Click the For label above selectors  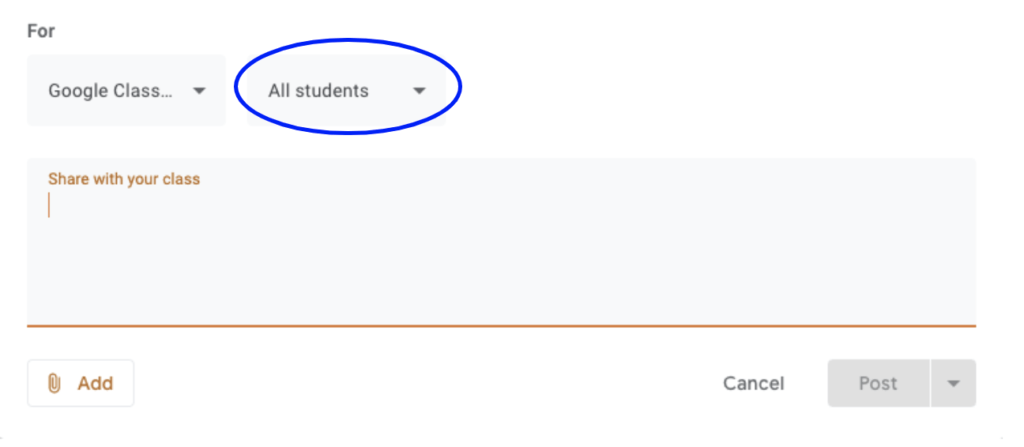click(x=41, y=31)
